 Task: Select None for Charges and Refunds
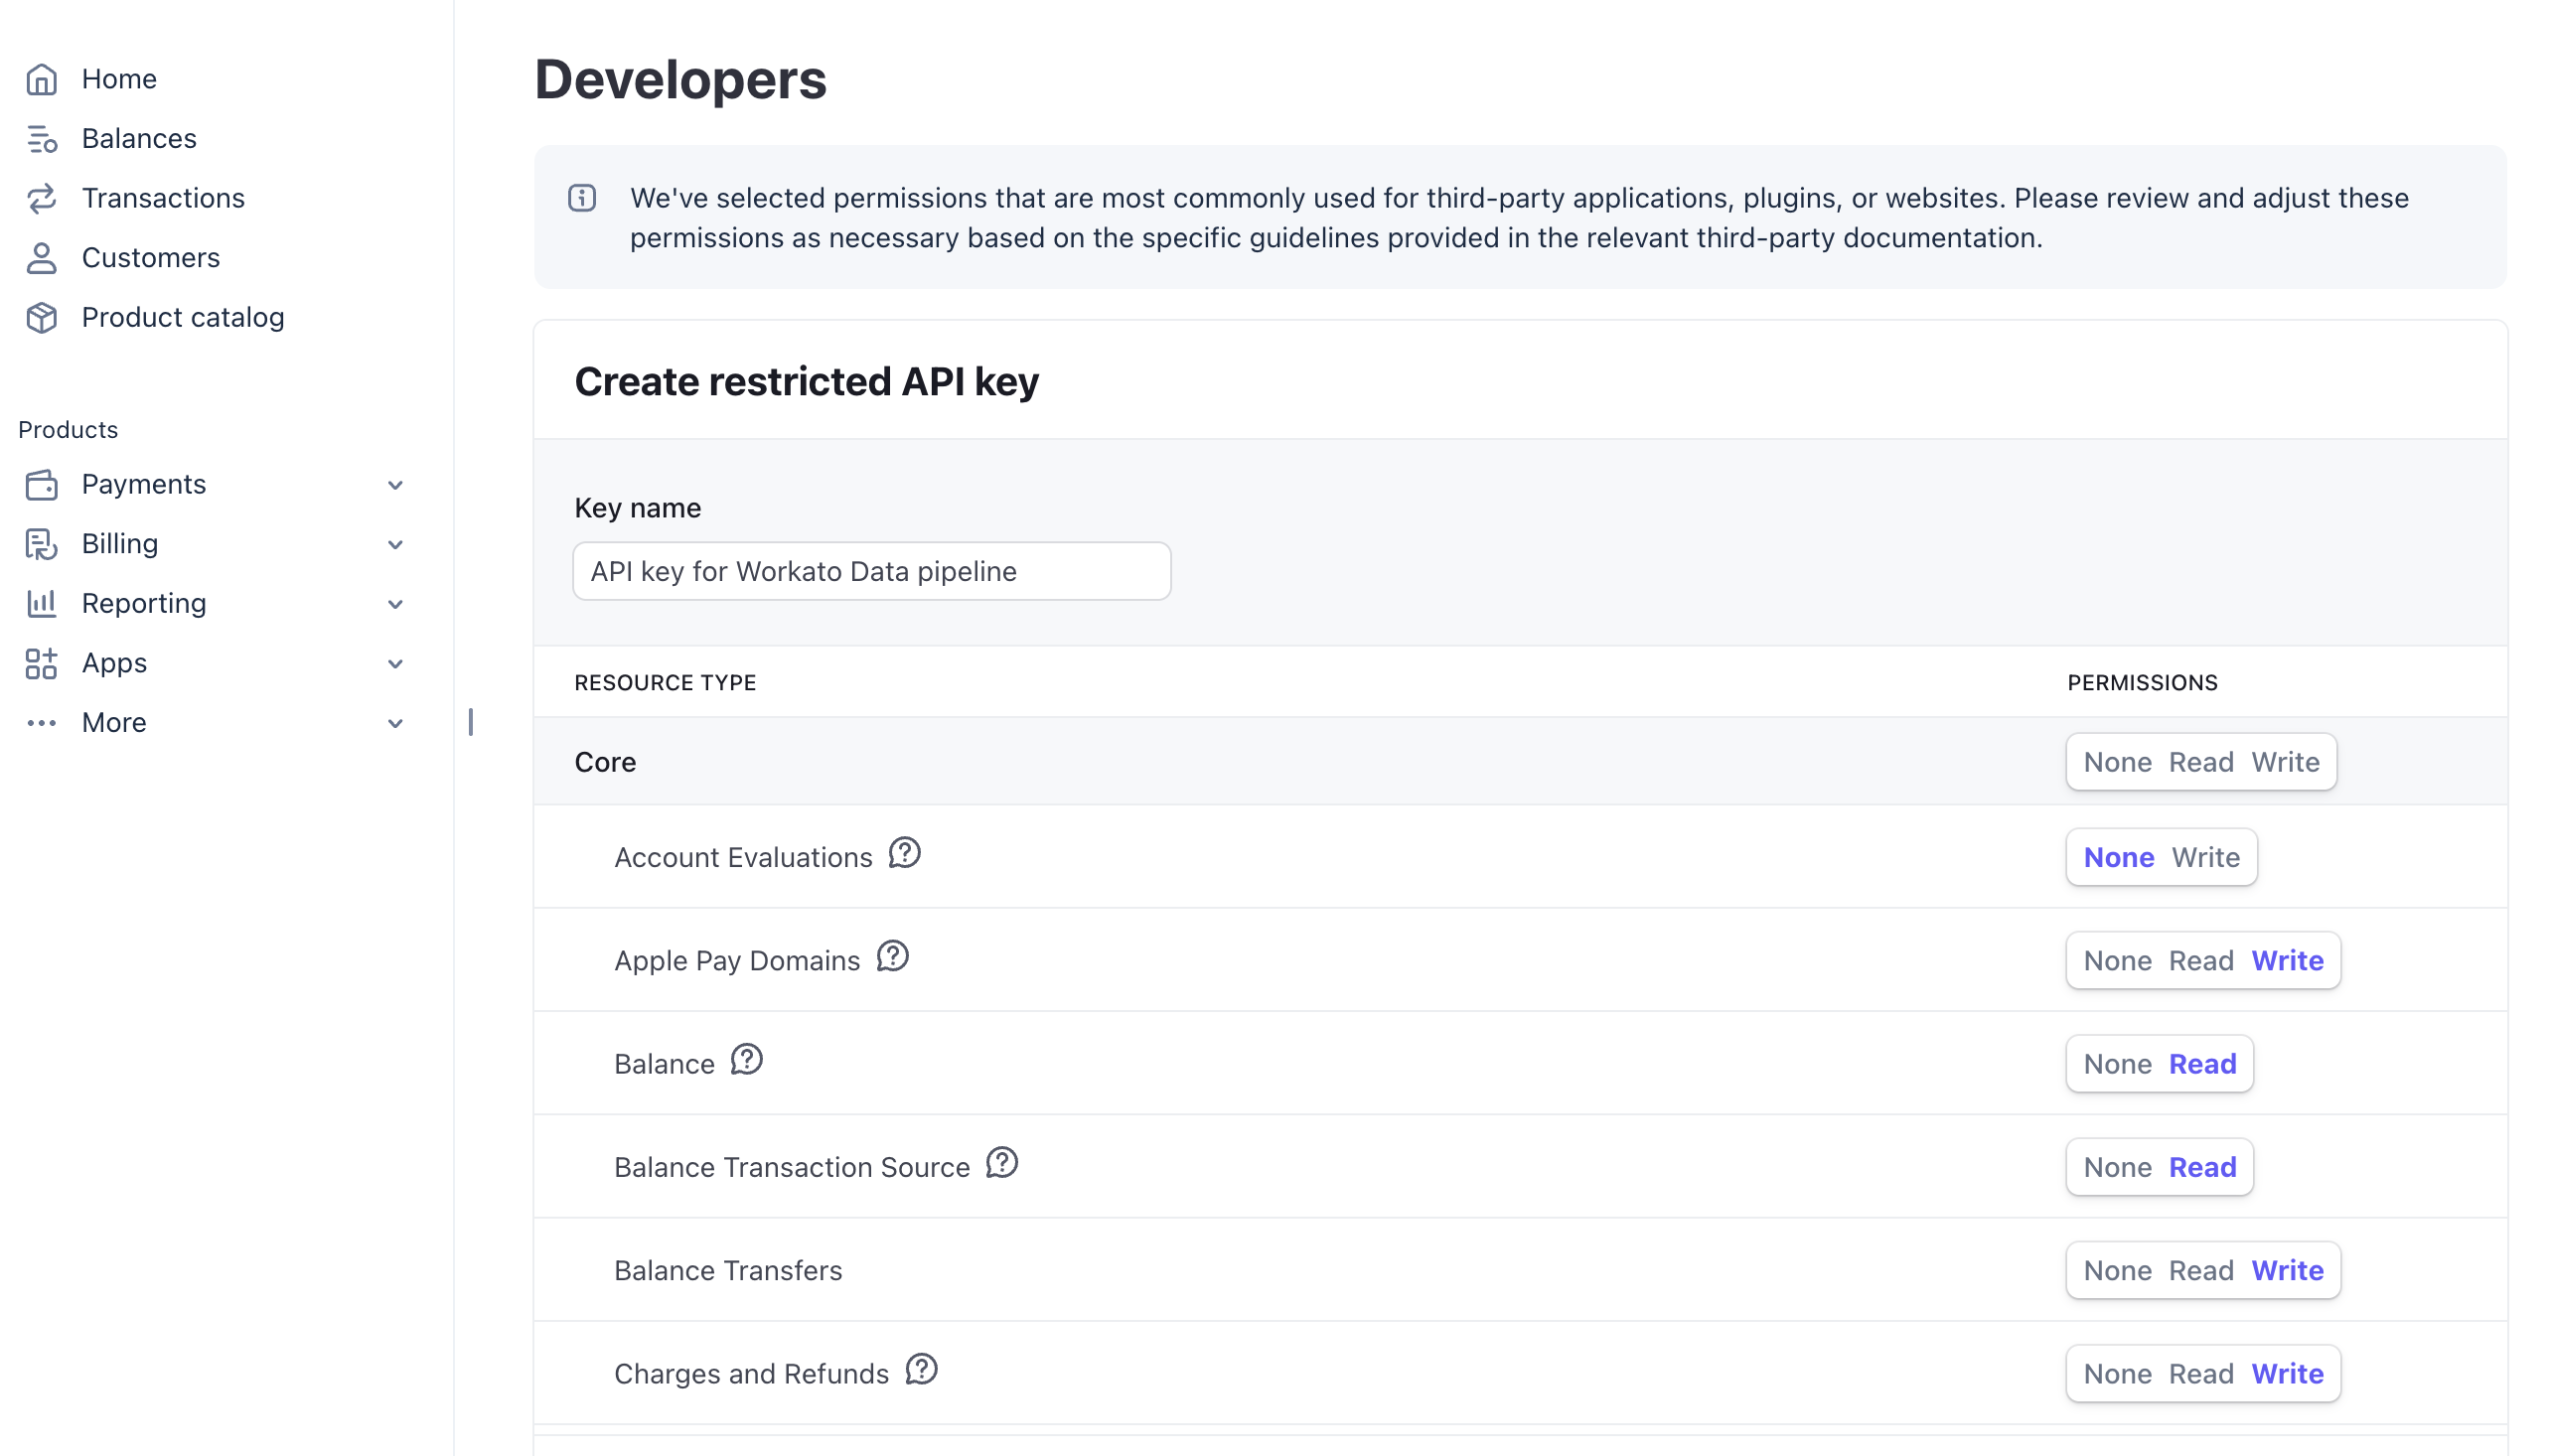tap(2117, 1373)
